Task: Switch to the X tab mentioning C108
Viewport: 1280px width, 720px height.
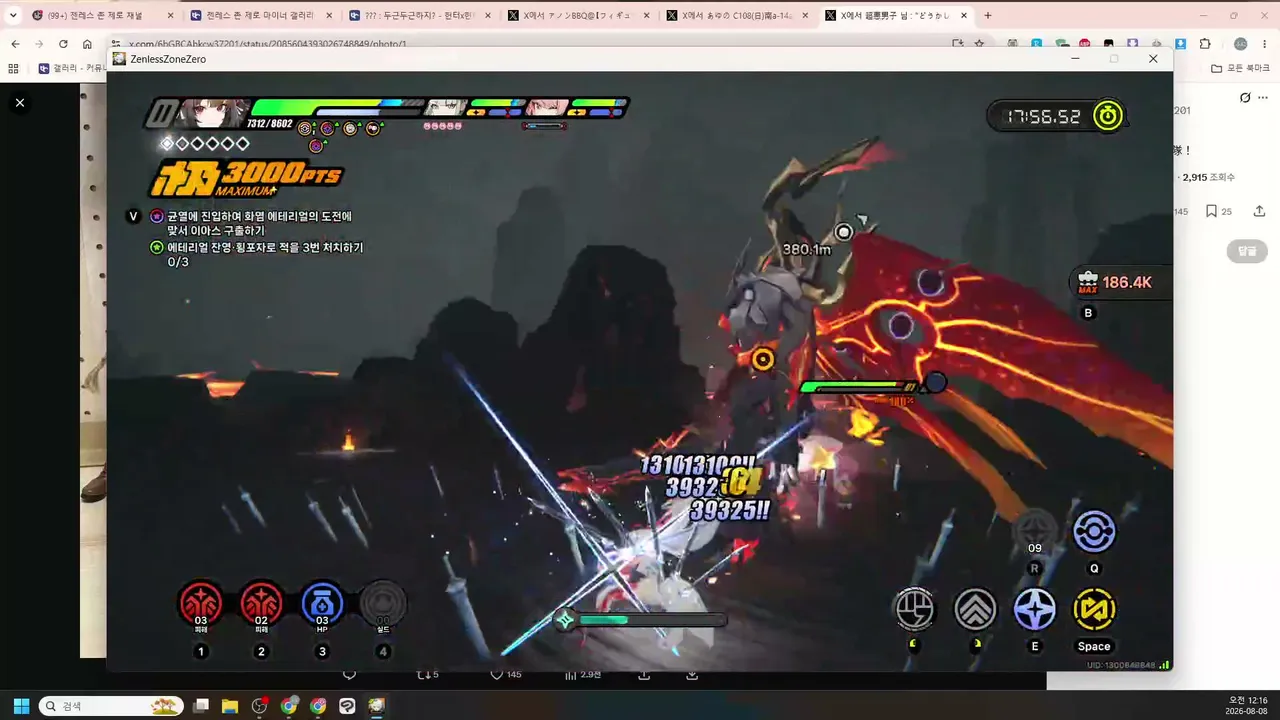Action: point(738,15)
